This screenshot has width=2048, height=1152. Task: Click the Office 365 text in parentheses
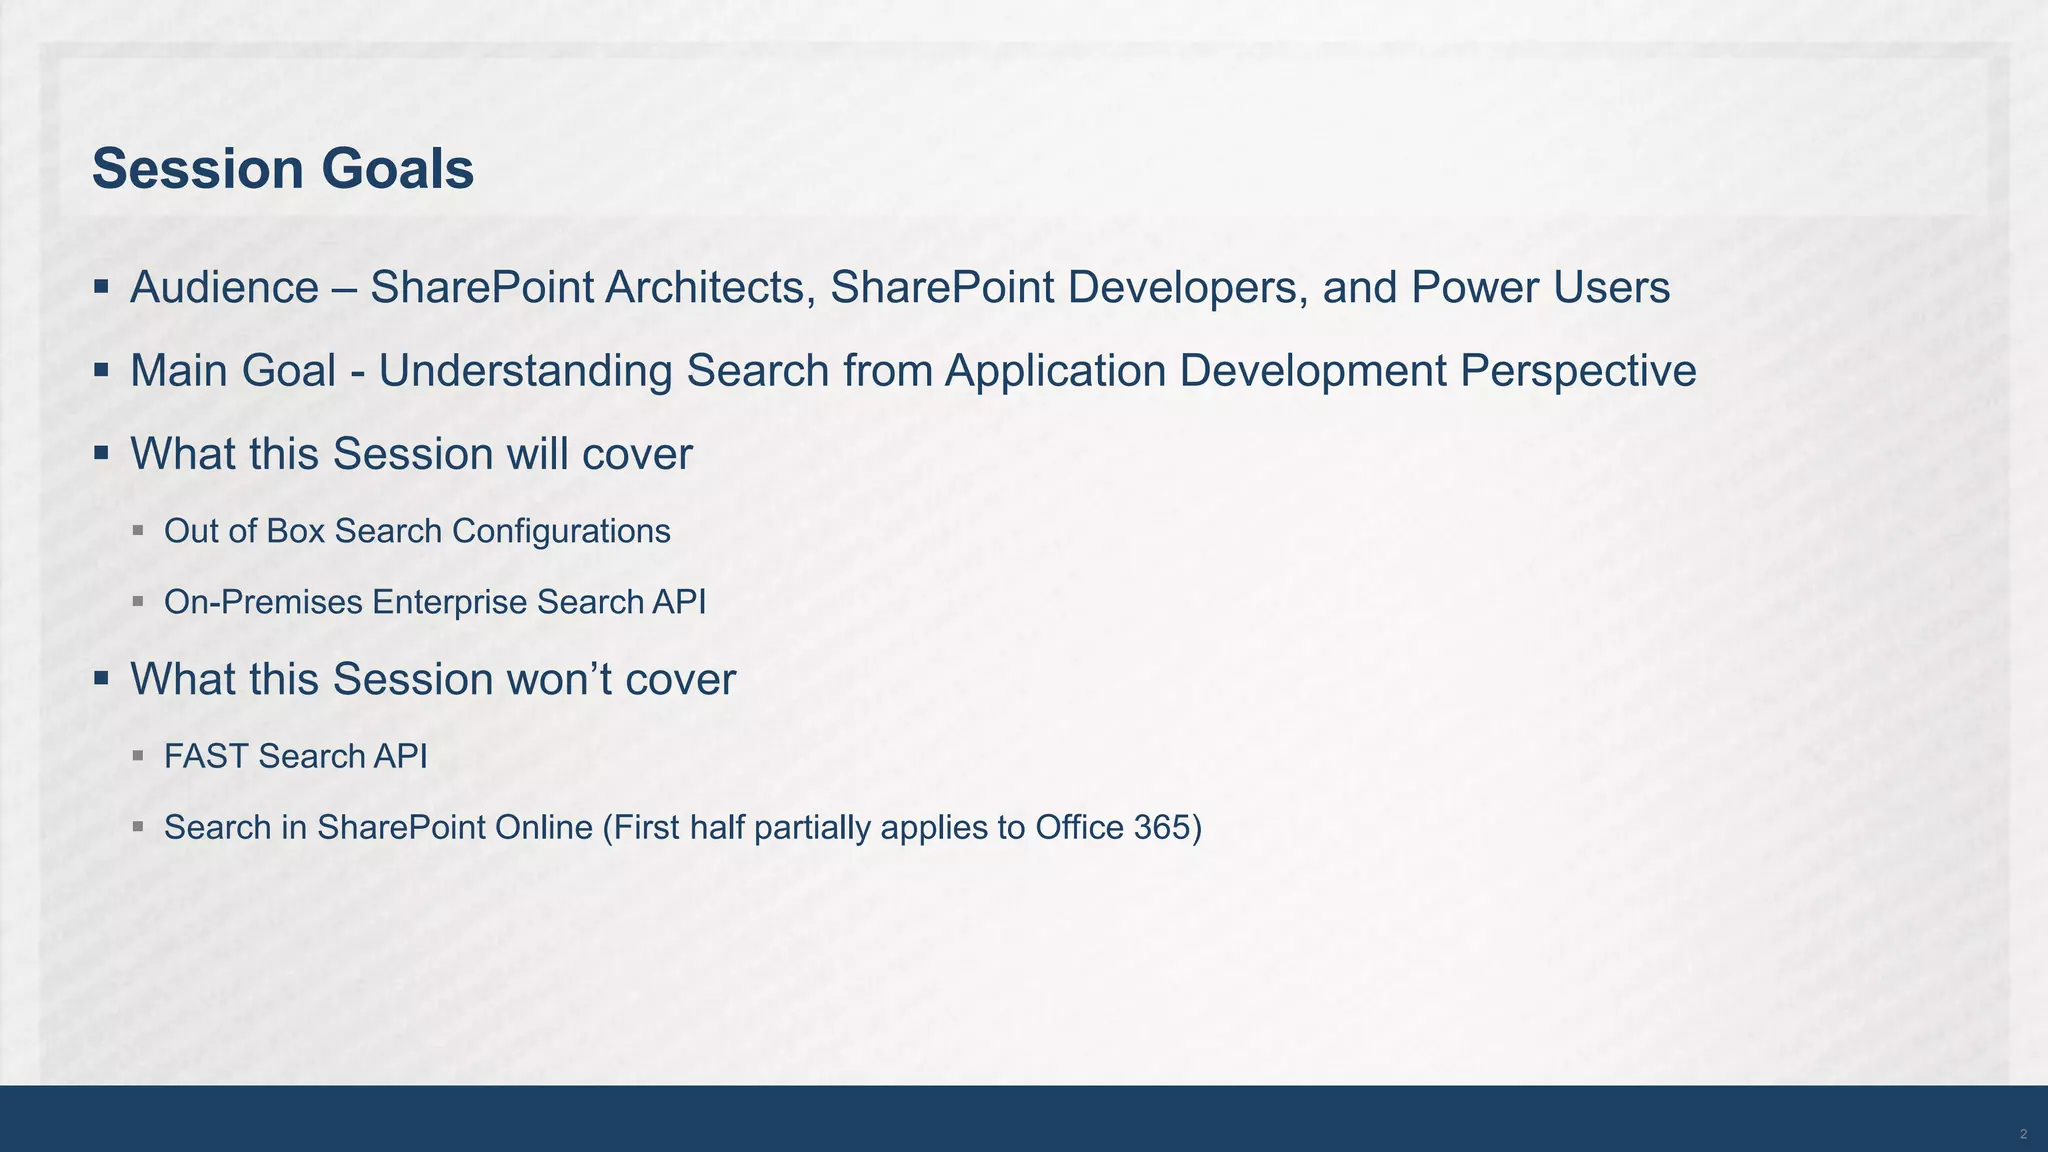point(1112,828)
